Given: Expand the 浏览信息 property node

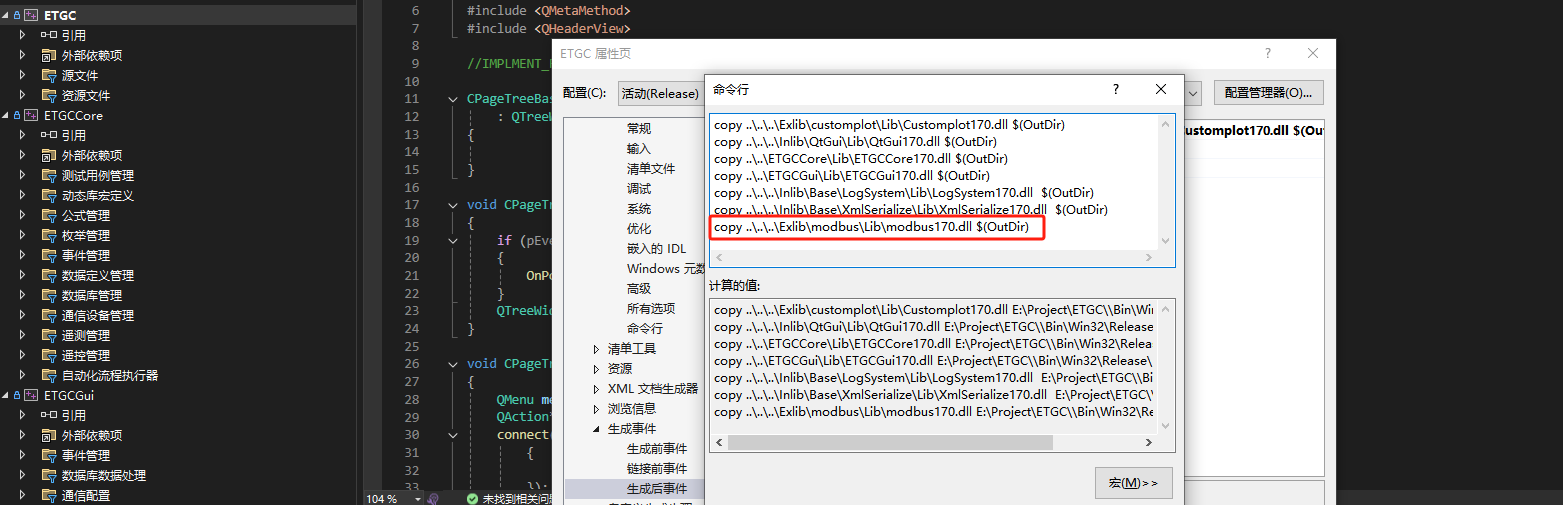Looking at the screenshot, I should pyautogui.click(x=597, y=409).
